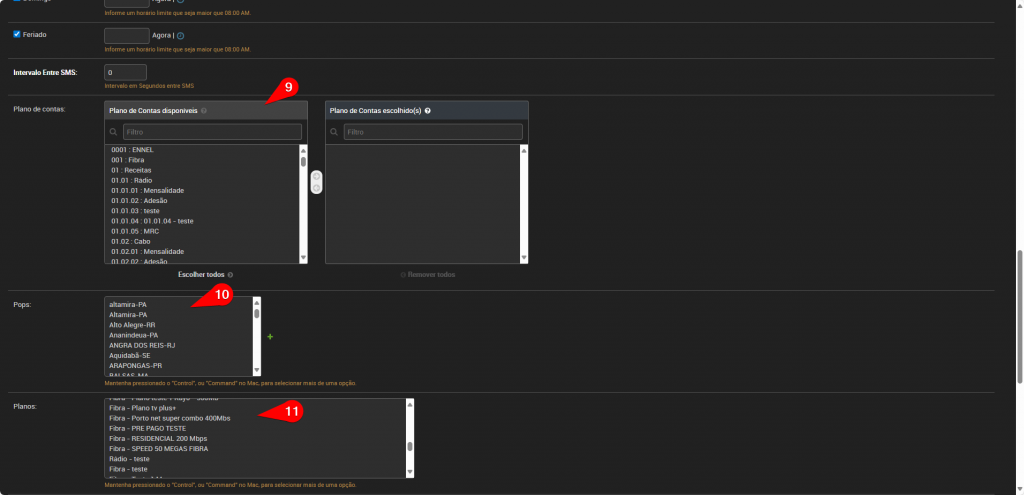The image size is (1024, 495).
Task: Click the Feriado time limit input field
Action: point(126,36)
